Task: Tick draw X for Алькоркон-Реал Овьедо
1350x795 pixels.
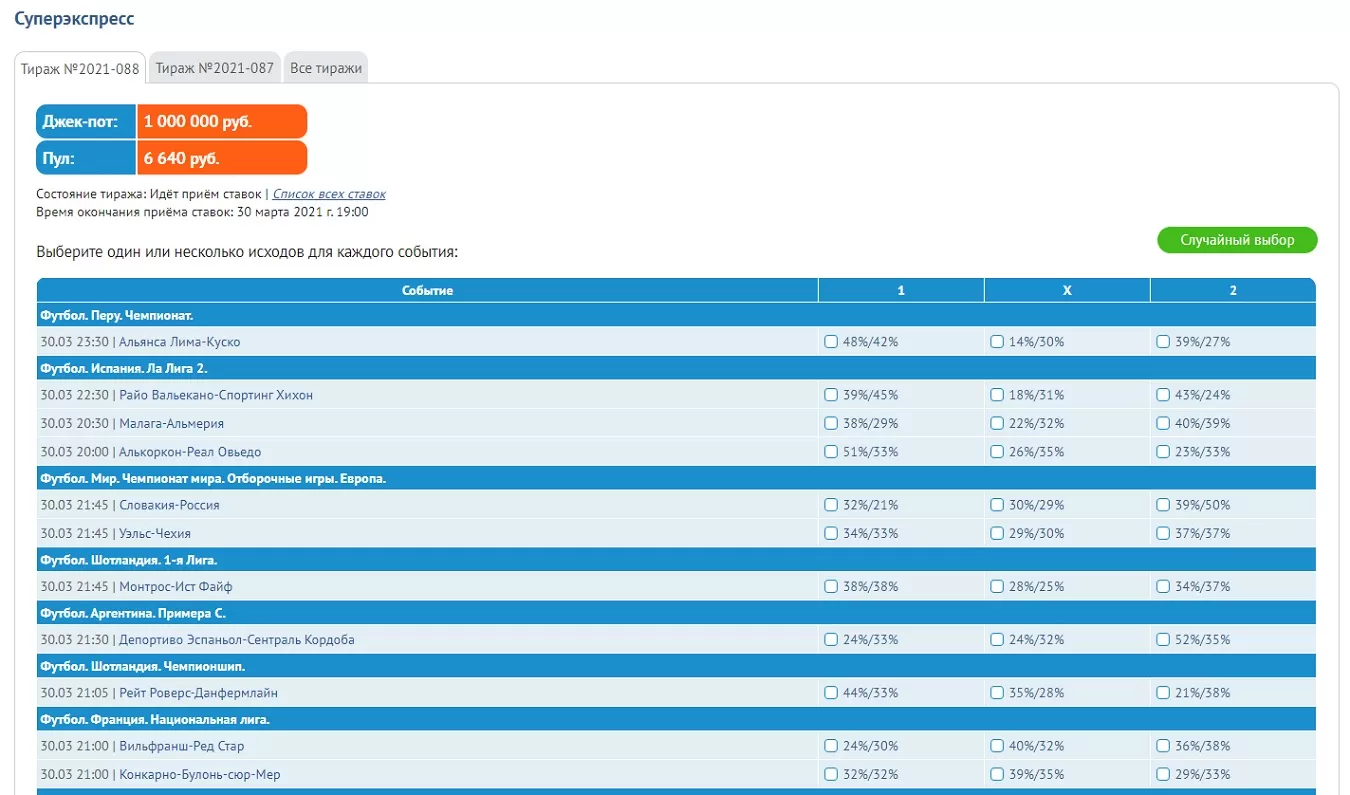Action: [x=997, y=452]
